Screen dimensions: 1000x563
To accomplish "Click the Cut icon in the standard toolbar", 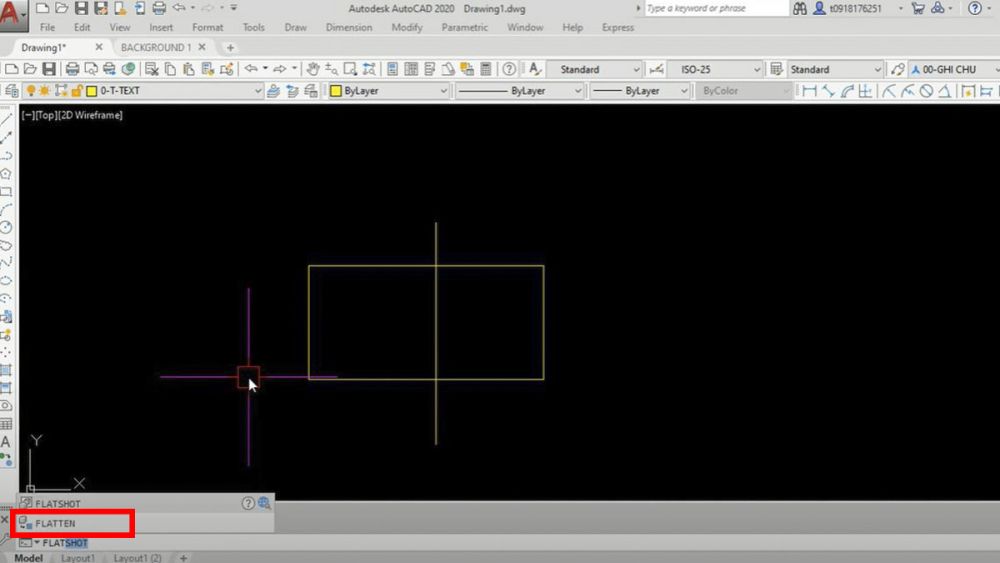I will click(x=152, y=69).
